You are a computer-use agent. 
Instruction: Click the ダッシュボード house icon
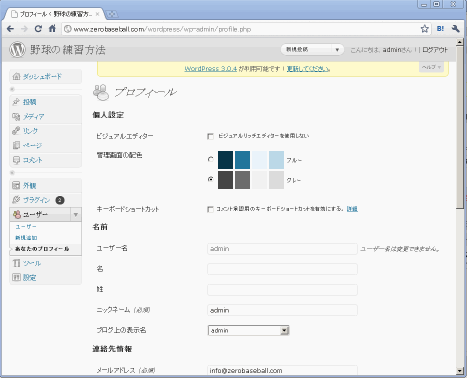tap(16, 76)
